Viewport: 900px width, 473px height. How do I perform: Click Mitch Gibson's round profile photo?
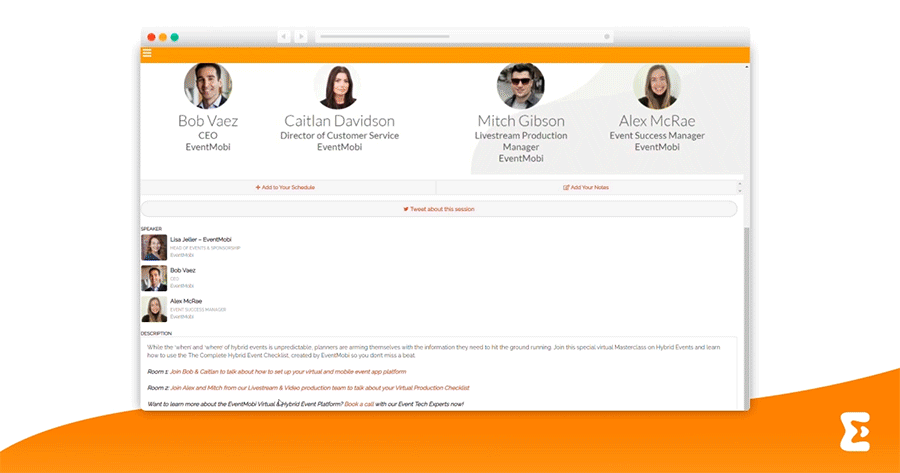click(x=521, y=86)
